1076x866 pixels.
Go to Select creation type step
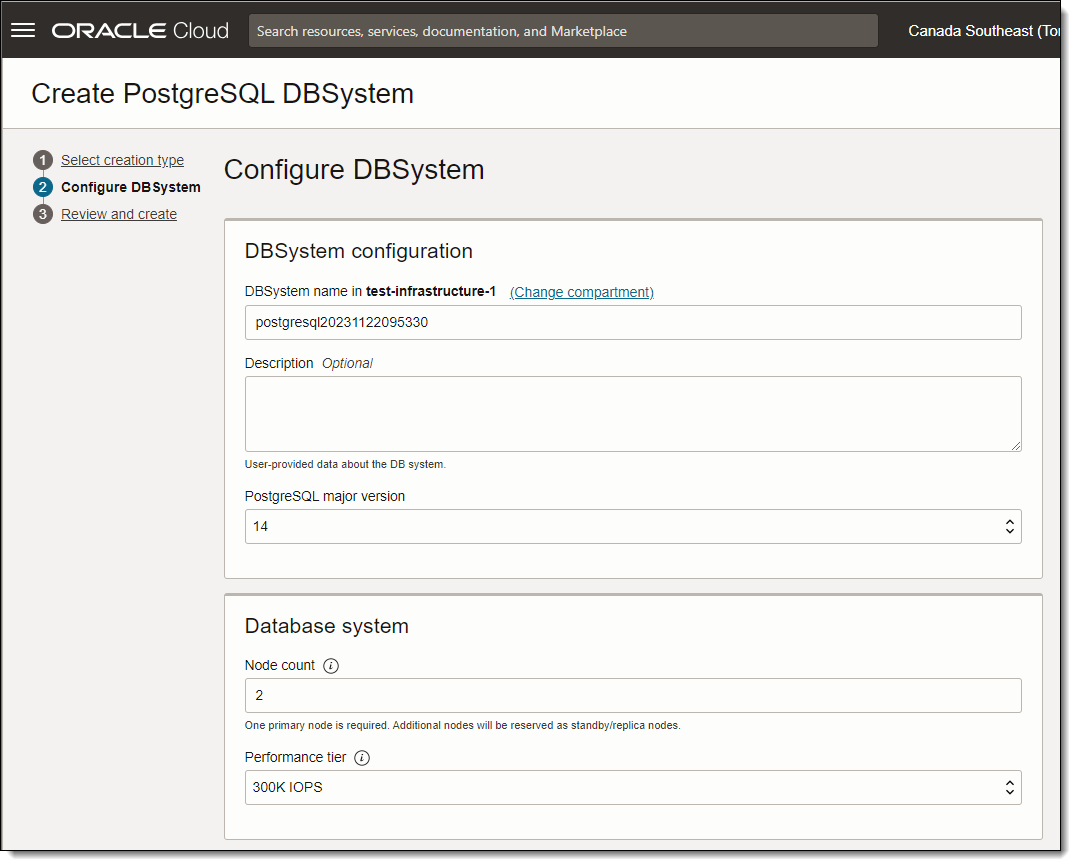tap(122, 160)
